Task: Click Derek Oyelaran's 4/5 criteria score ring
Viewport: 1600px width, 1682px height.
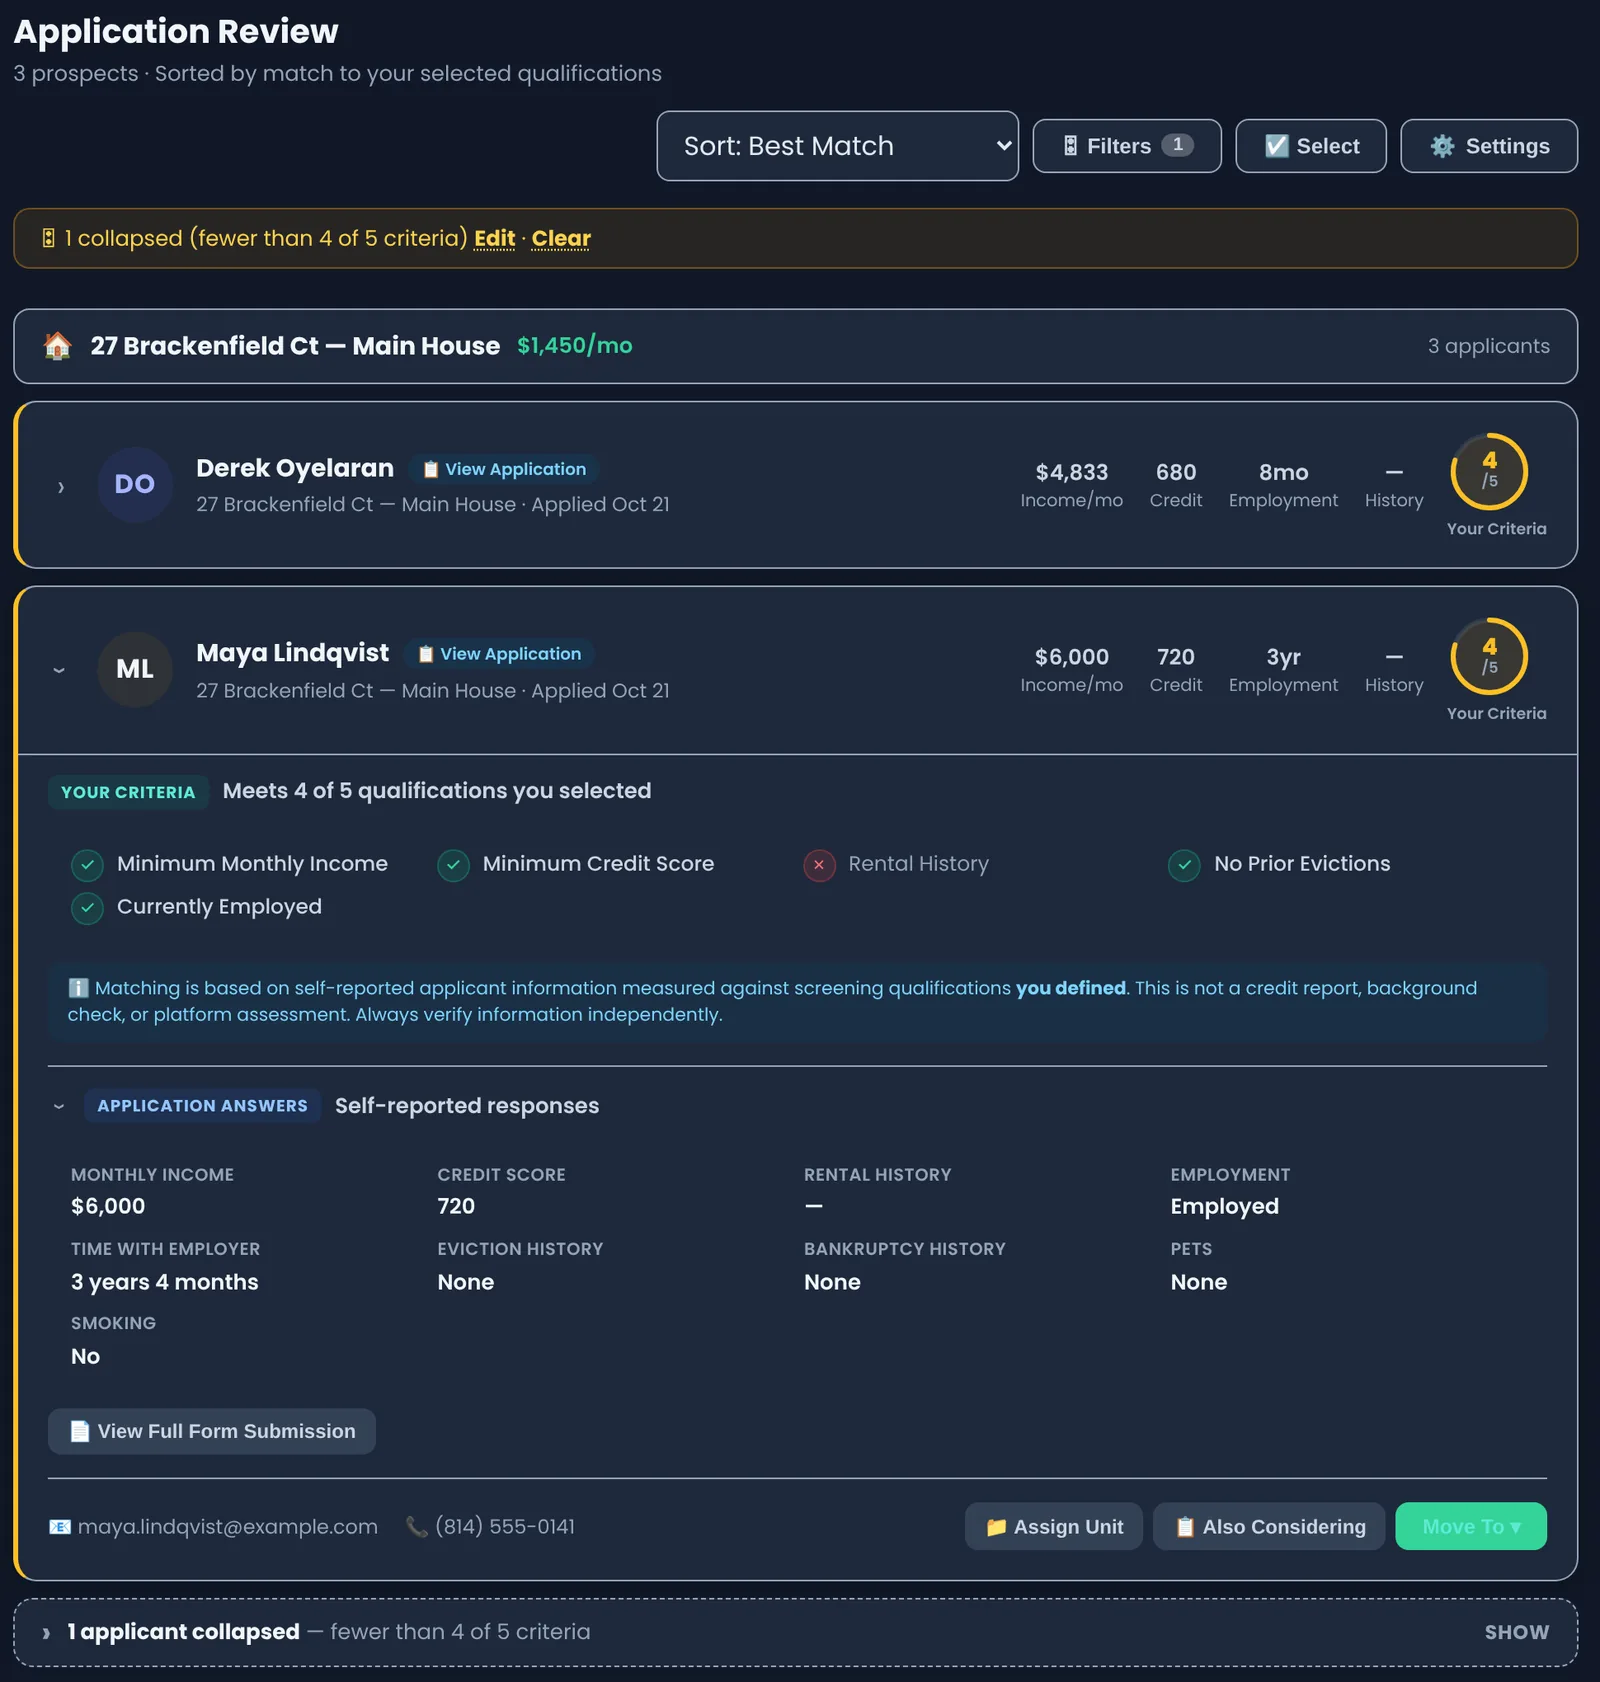Action: click(x=1489, y=471)
